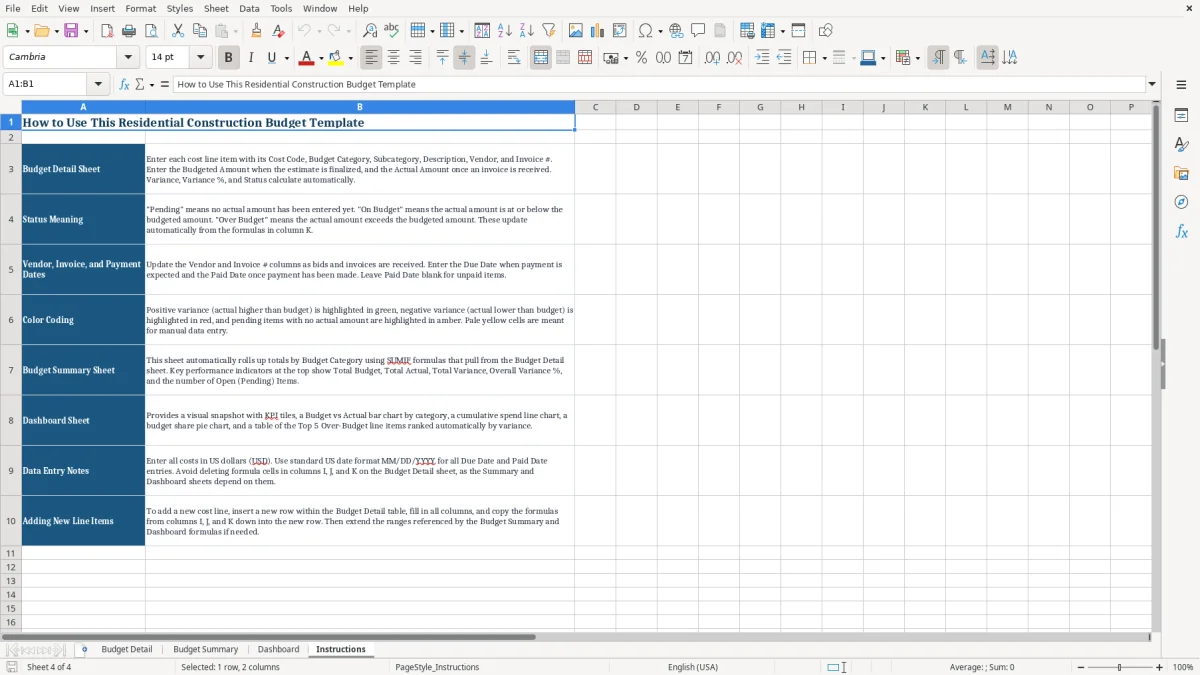Image resolution: width=1200 pixels, height=675 pixels.
Task: Clear direct formatting icon
Action: click(x=279, y=31)
